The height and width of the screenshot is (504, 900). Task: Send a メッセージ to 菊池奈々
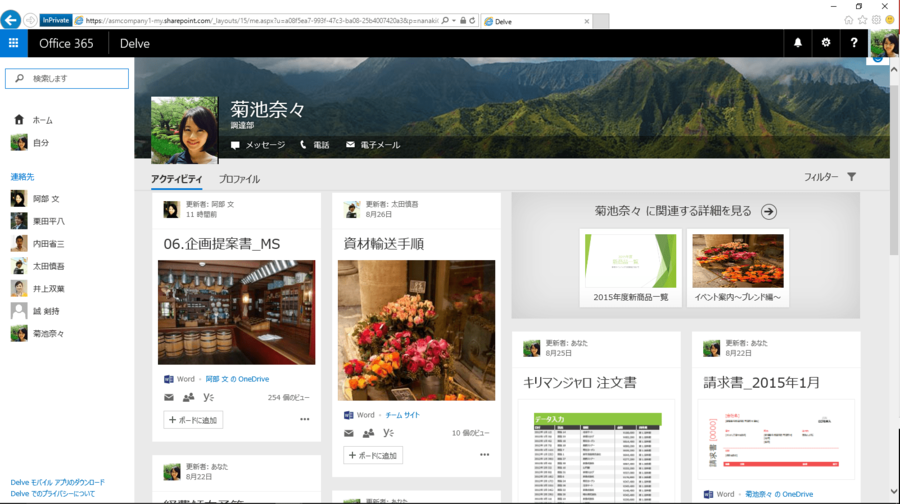point(258,145)
